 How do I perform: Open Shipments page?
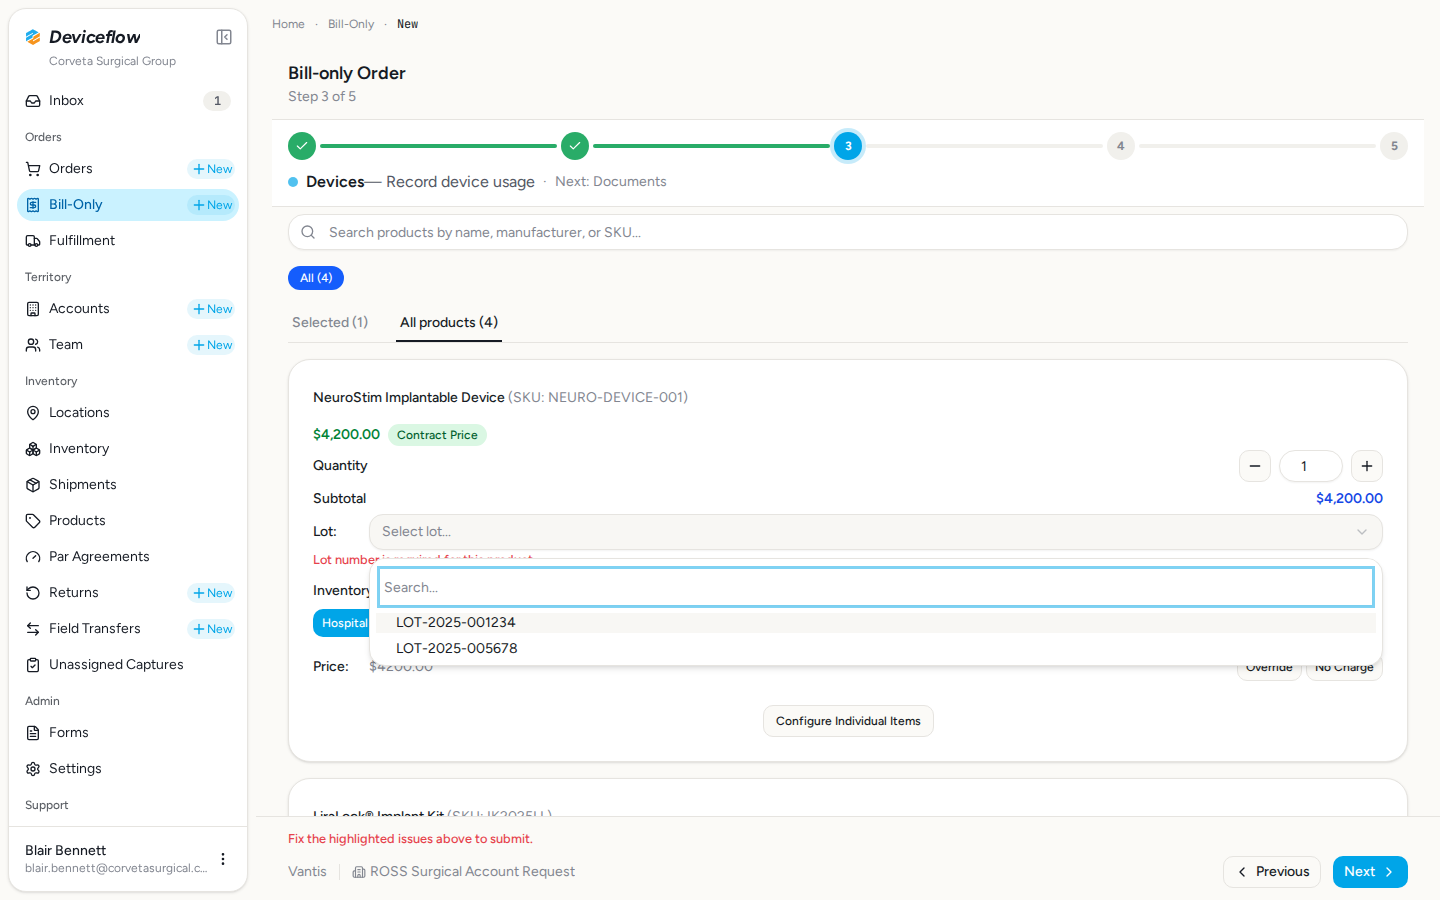tap(128, 485)
